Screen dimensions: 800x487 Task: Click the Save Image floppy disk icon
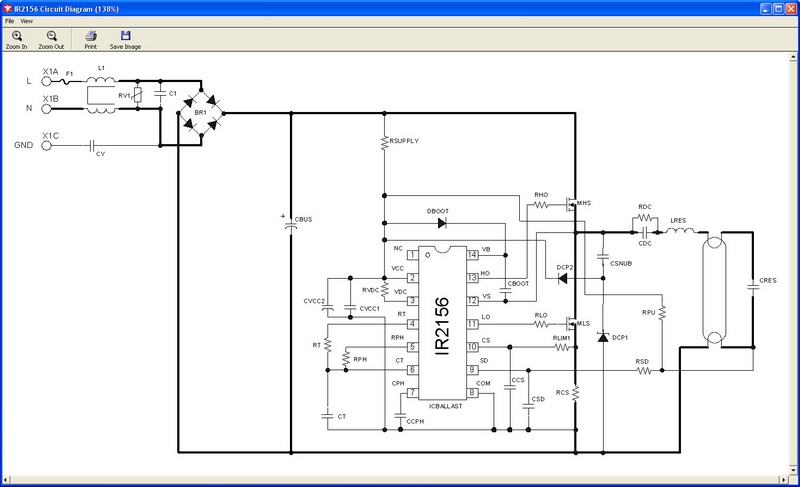[125, 36]
